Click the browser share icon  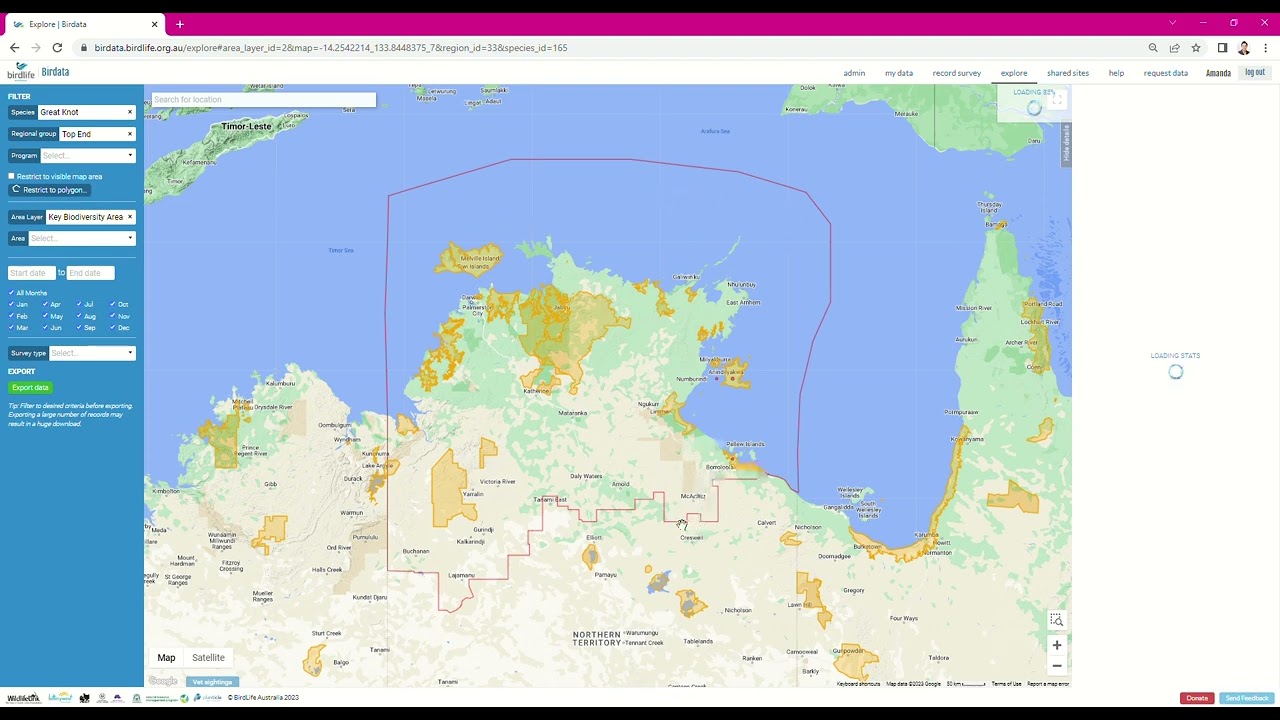pos(1174,47)
